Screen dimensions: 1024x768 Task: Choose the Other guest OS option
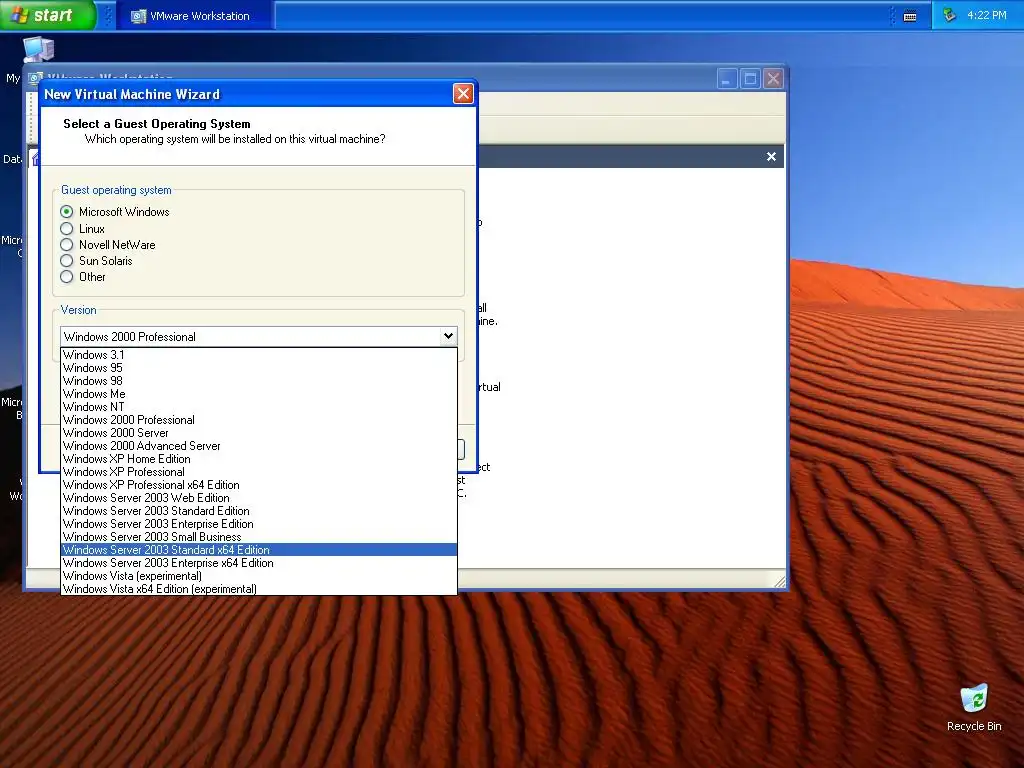(x=67, y=277)
